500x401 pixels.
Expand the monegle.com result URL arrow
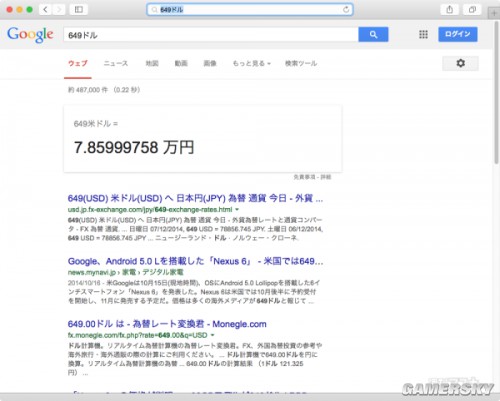tap(212, 335)
